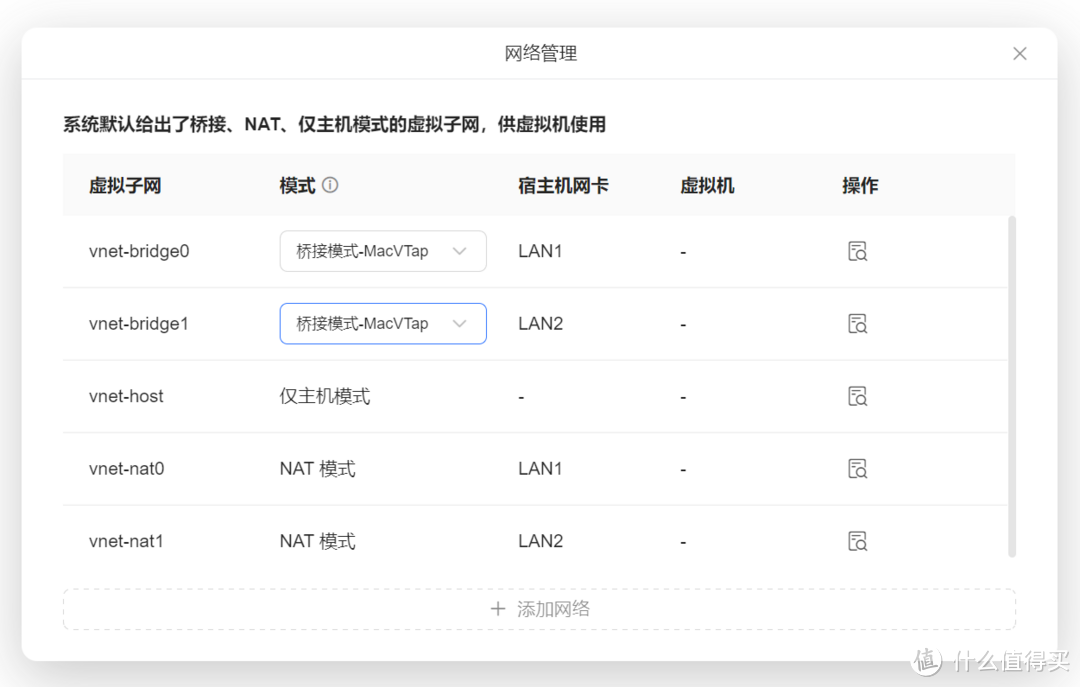Select the 宿主机网卡 column header
The width and height of the screenshot is (1080, 687).
563,186
